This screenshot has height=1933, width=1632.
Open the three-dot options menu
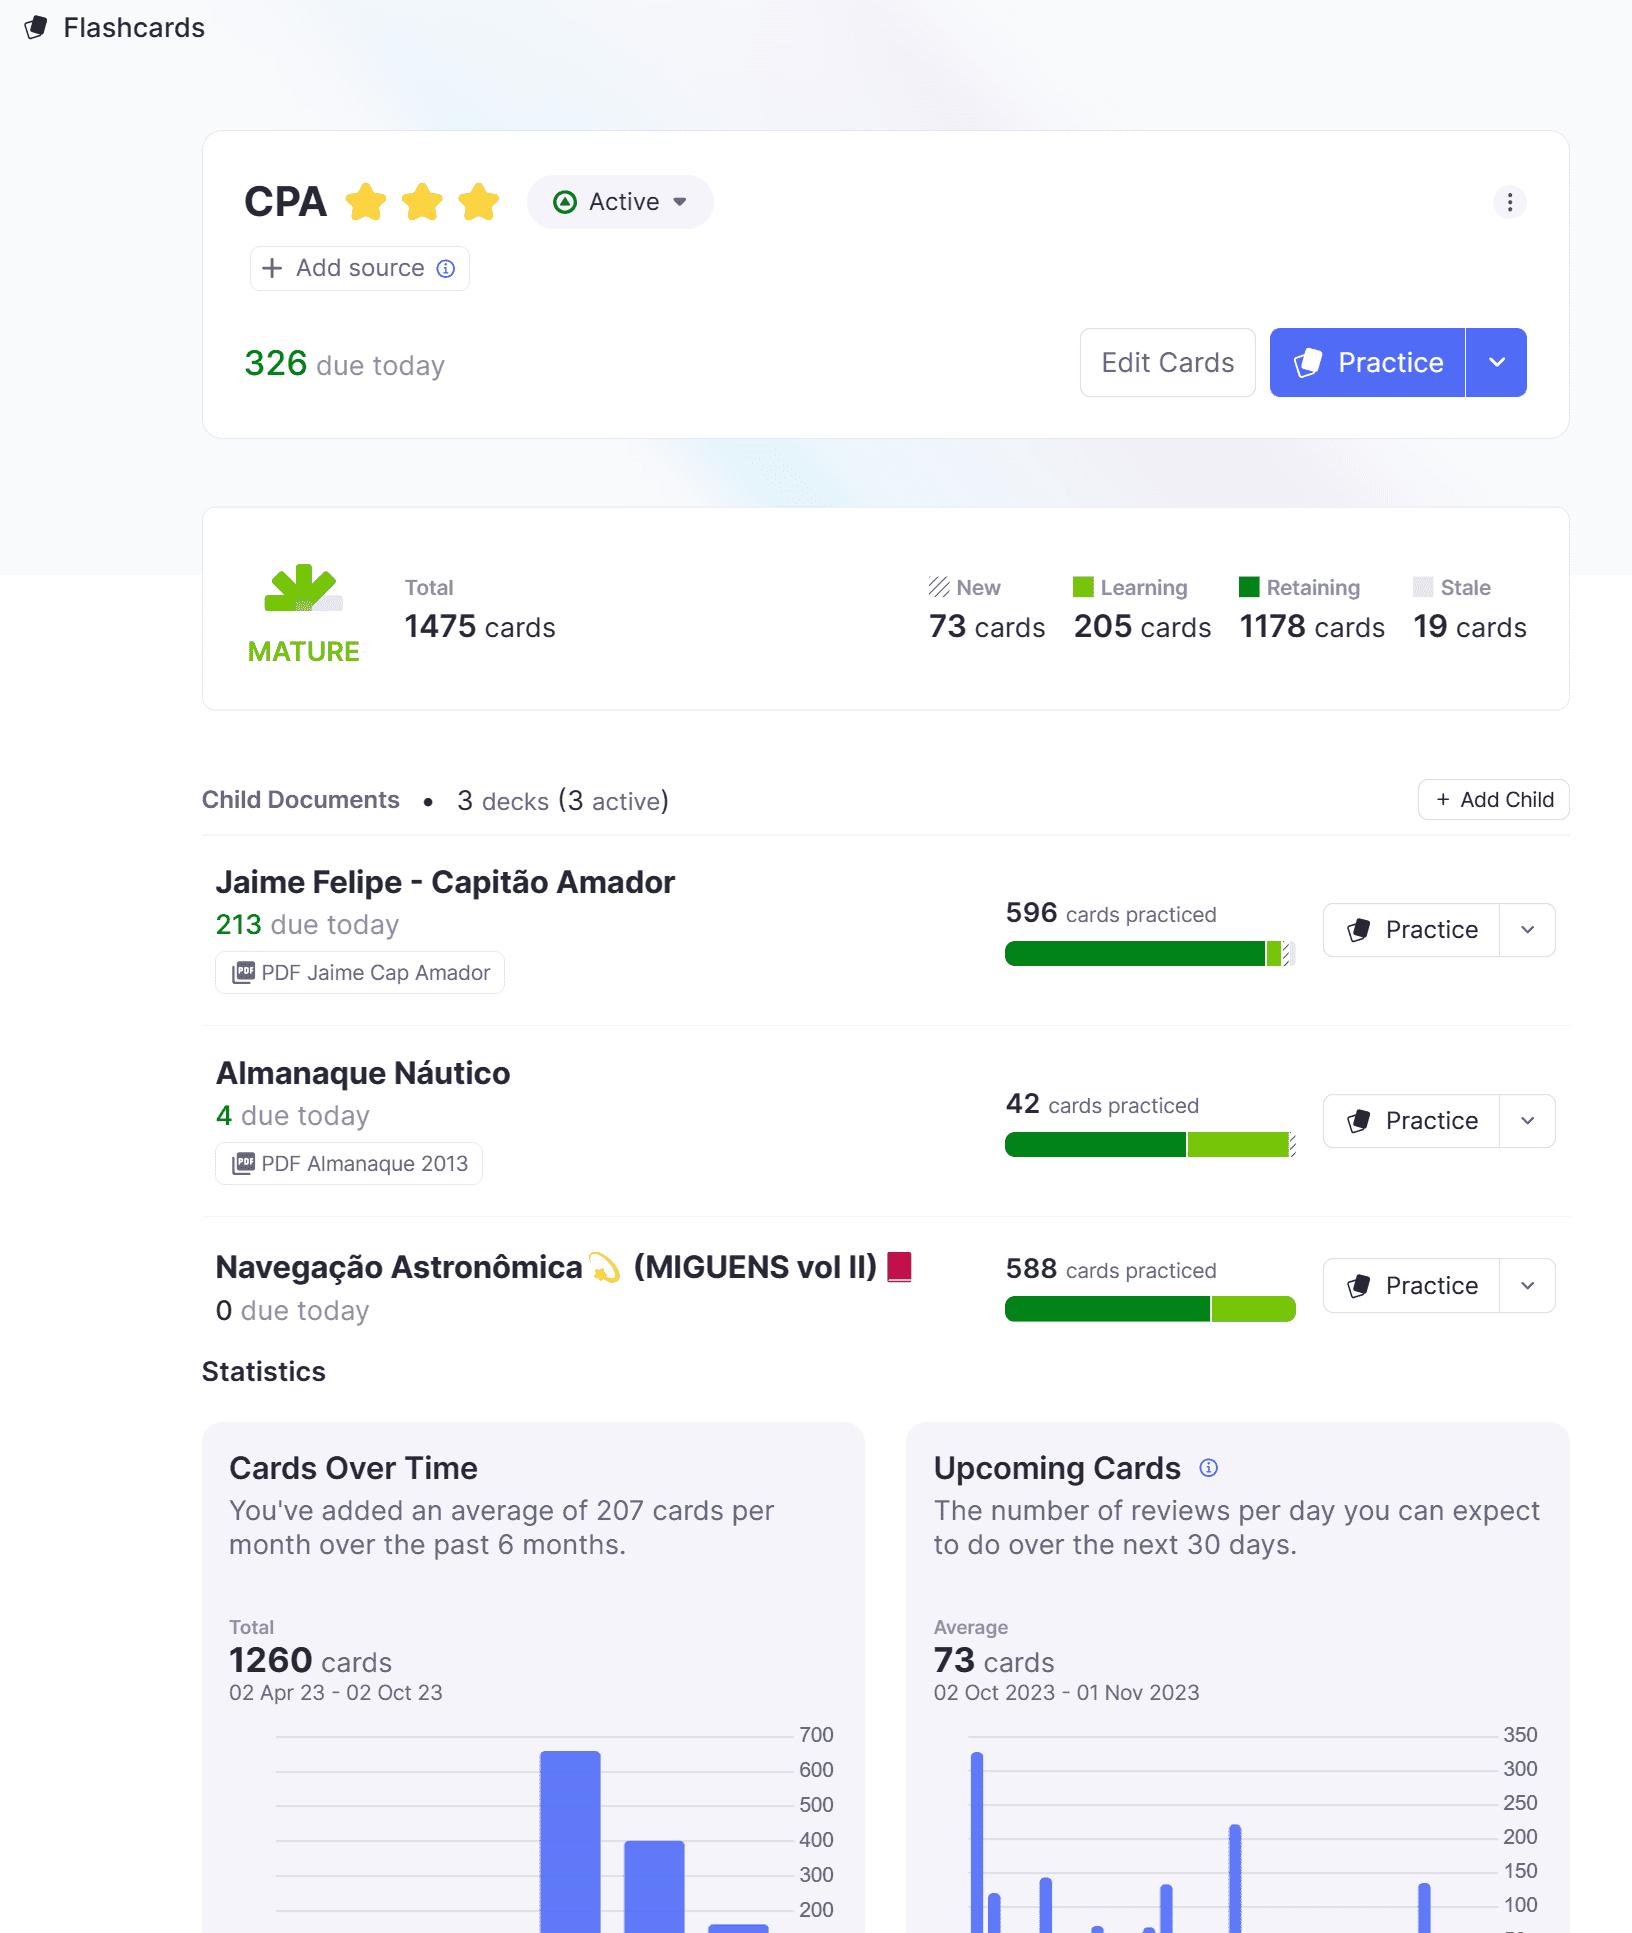click(1509, 202)
